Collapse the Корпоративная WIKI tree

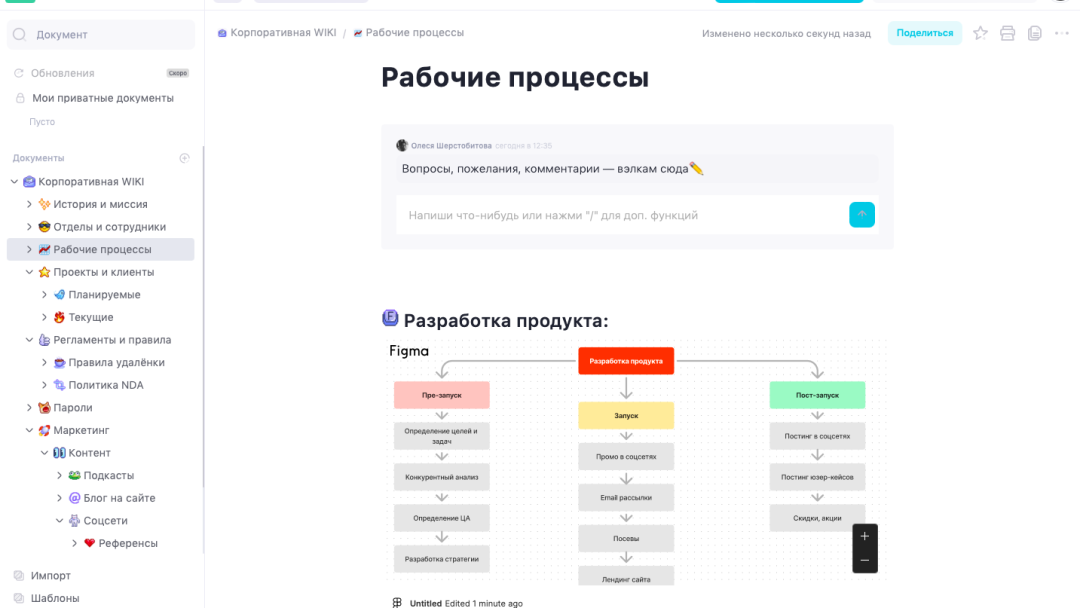click(14, 182)
